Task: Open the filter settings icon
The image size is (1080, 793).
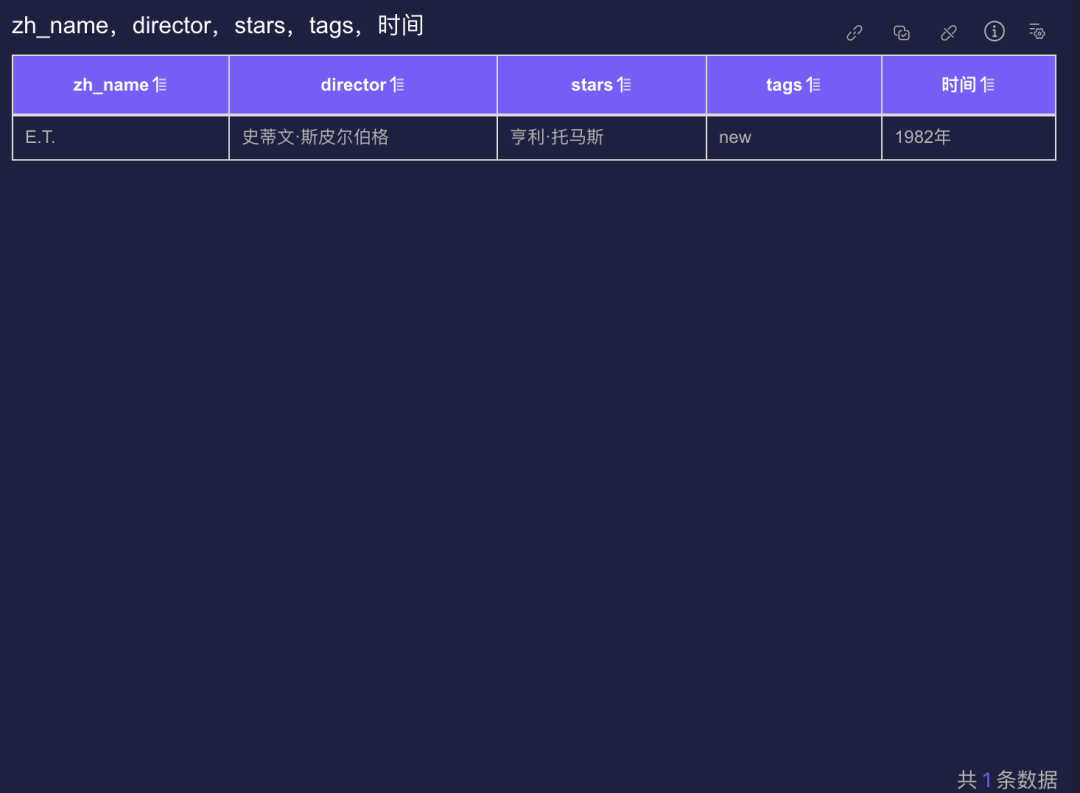Action: pyautogui.click(x=1037, y=32)
